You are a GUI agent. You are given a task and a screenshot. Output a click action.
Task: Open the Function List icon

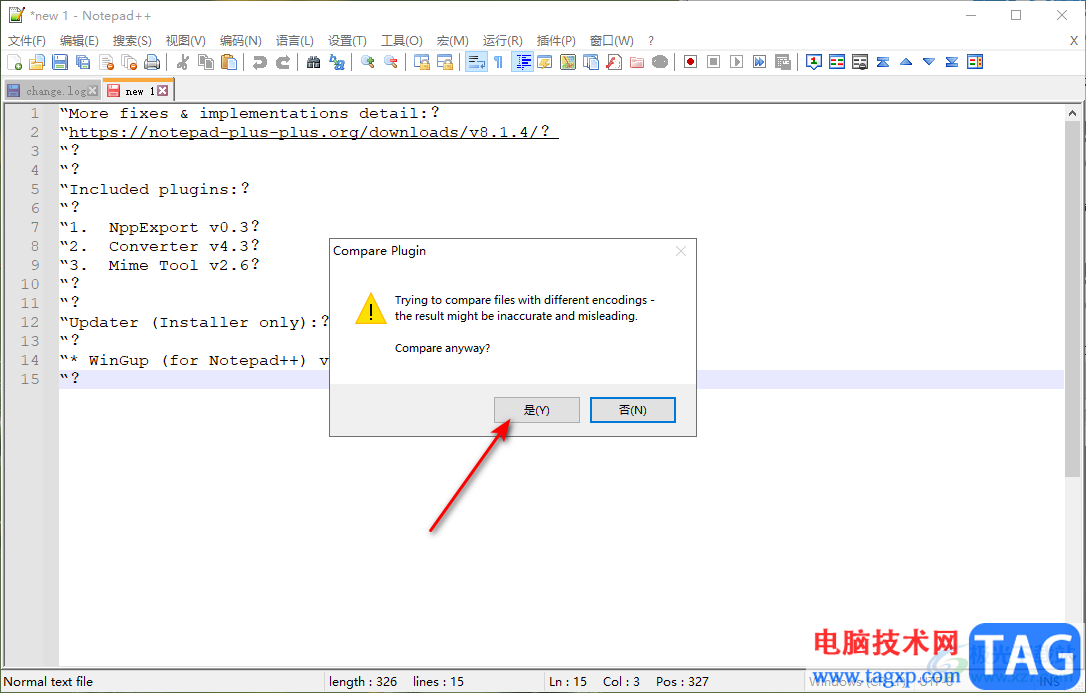614,62
